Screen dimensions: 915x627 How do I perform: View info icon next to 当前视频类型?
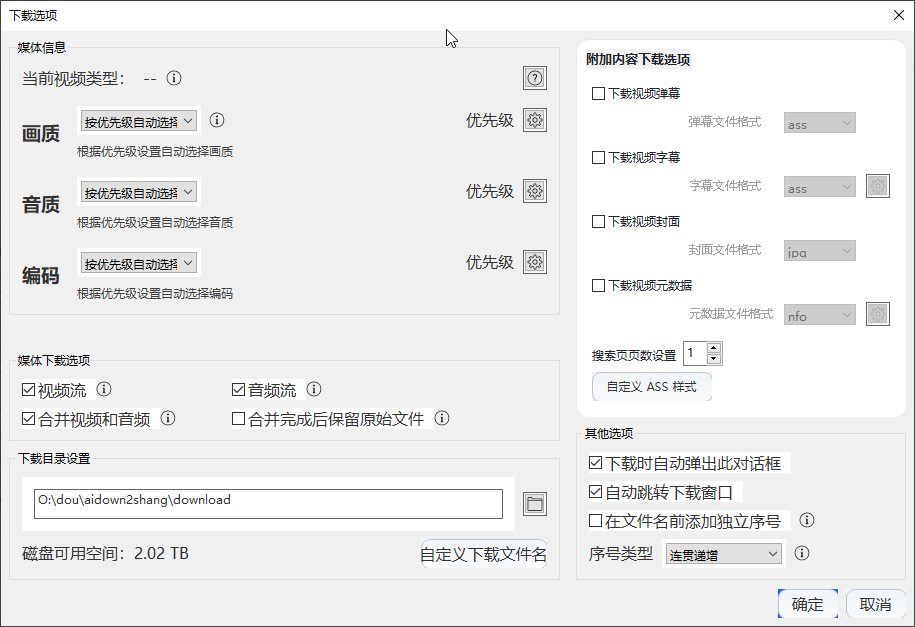(176, 77)
